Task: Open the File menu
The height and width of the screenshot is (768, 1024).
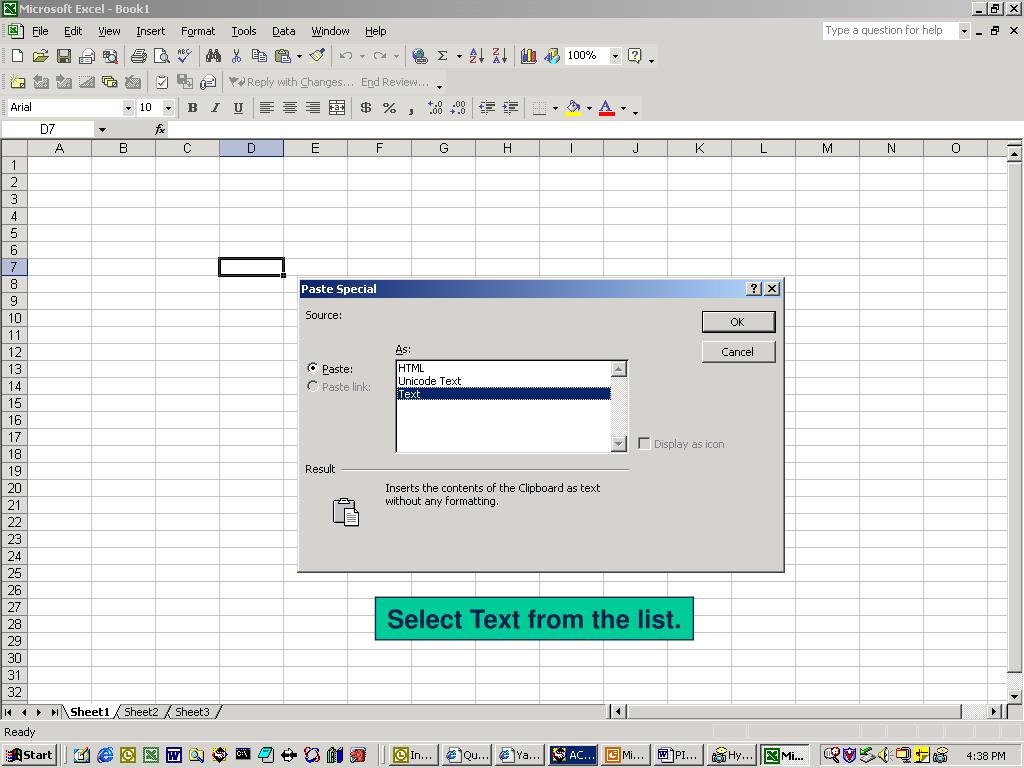Action: [x=40, y=31]
